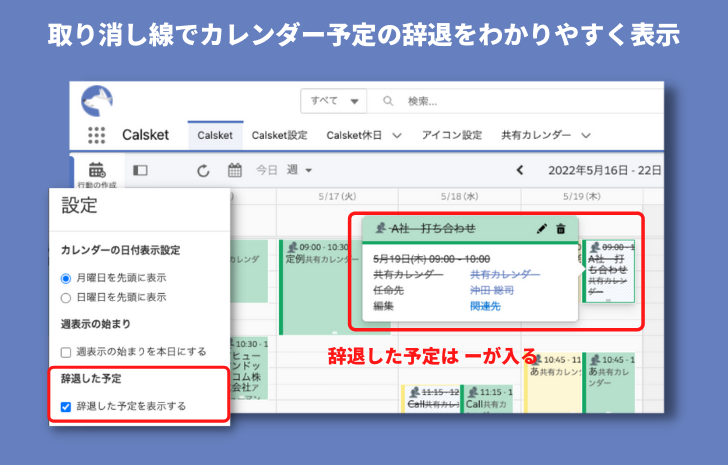Viewport: 728px width, 465px height.
Task: Open the すべて search scope dropdown
Action: (334, 101)
